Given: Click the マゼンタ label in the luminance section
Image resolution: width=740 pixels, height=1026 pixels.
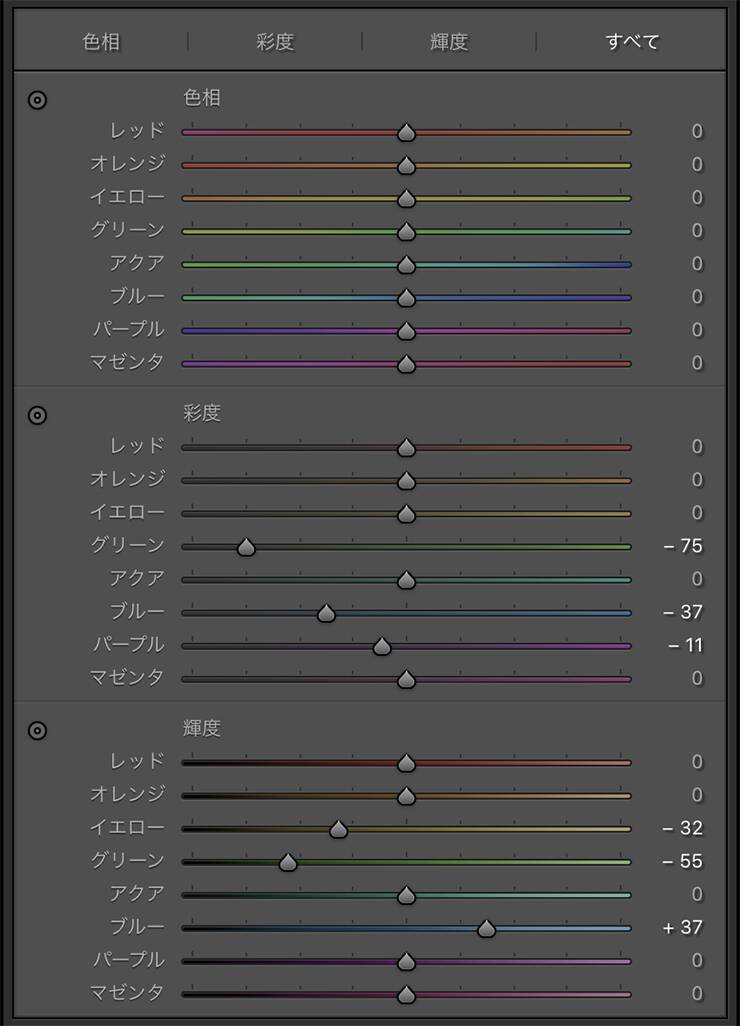Looking at the screenshot, I should (x=127, y=993).
